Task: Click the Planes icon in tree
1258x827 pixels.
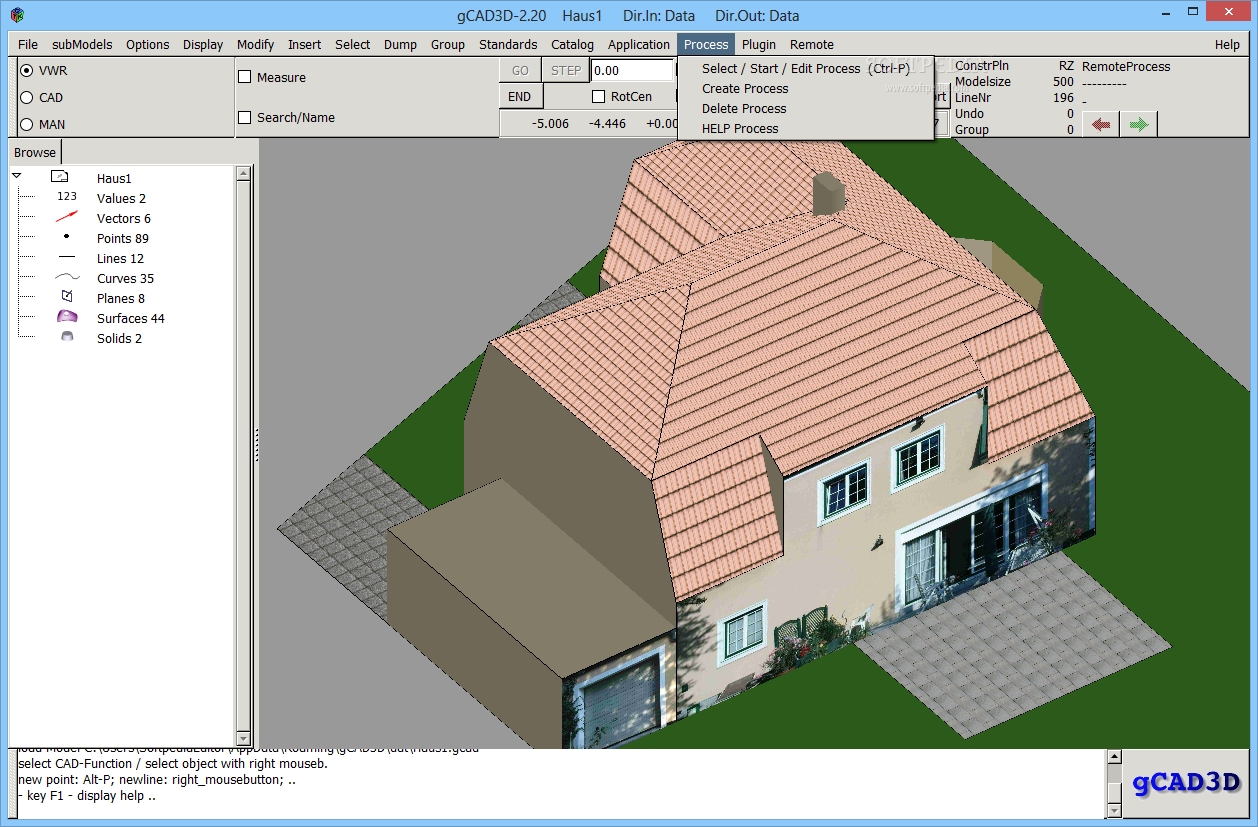Action: click(x=67, y=297)
